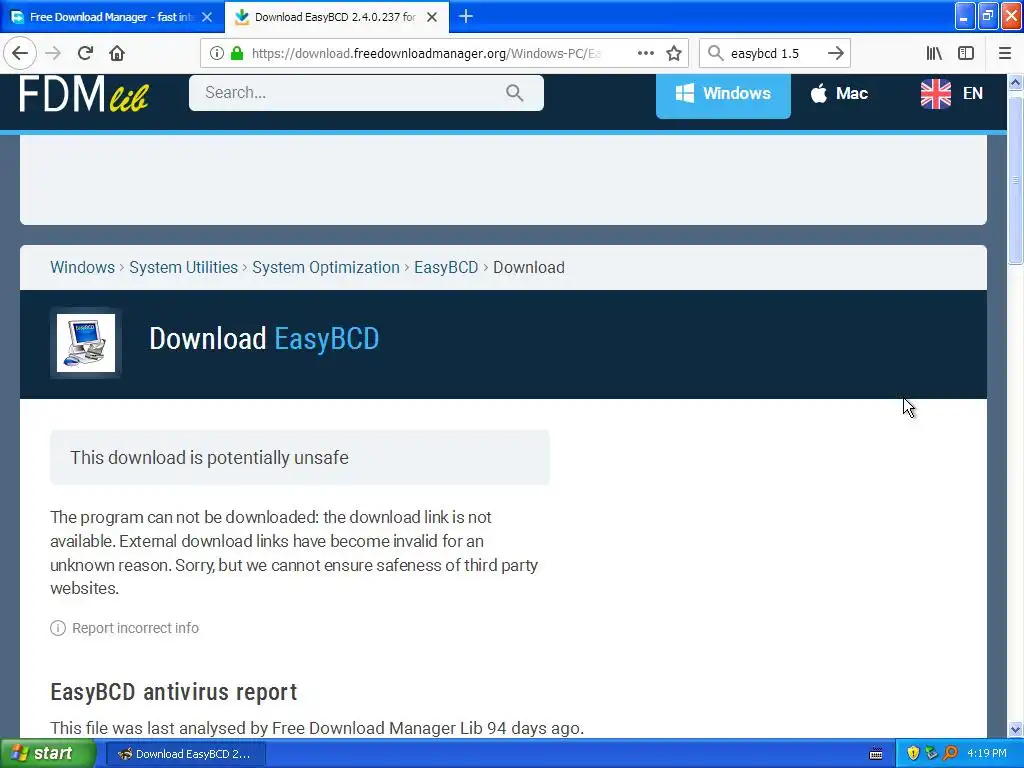Open the Windows start menu
Viewport: 1024px width, 768px height.
coord(48,754)
